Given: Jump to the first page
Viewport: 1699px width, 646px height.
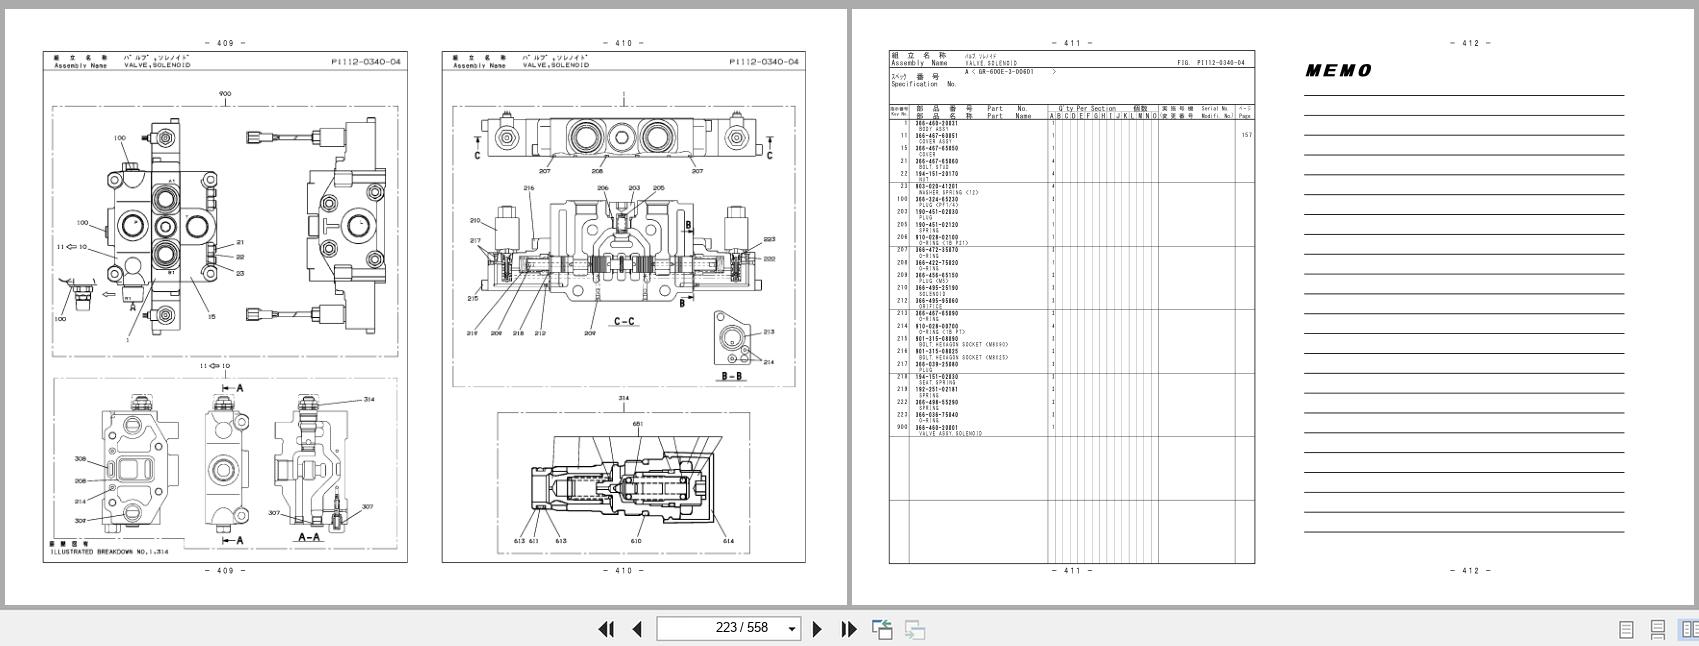Looking at the screenshot, I should click(x=606, y=629).
